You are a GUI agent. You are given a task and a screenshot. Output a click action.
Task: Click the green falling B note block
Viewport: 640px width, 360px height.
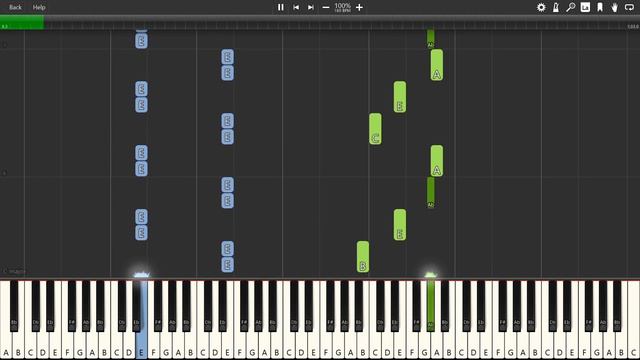coord(363,257)
